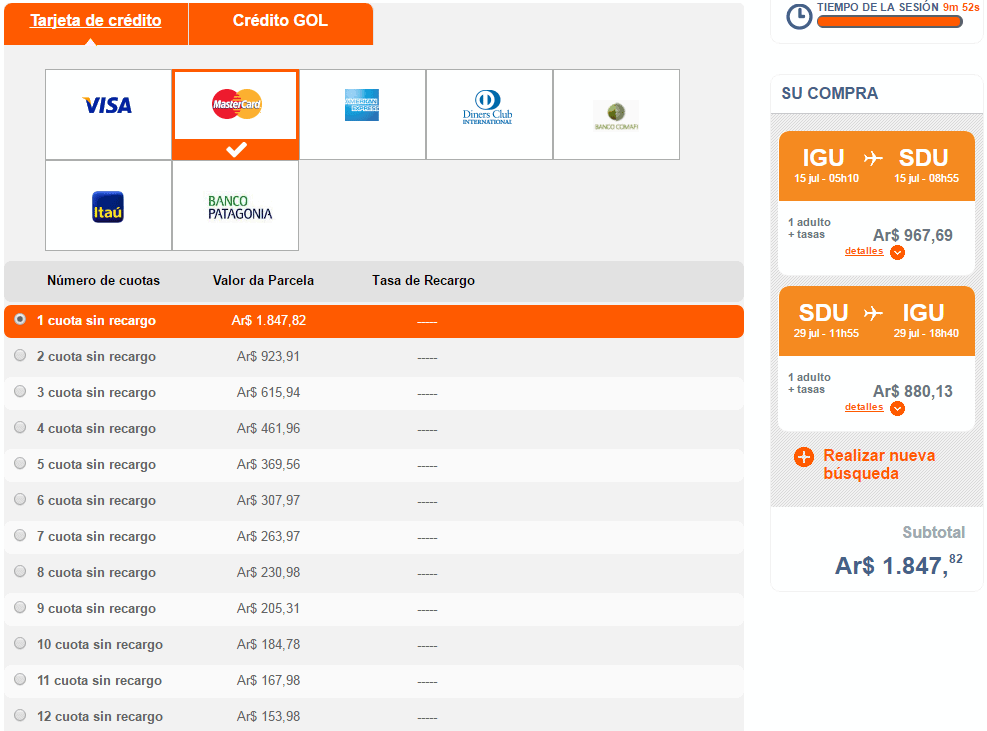Image resolution: width=987 pixels, height=731 pixels.
Task: Click the Ar$ 615,94 installment value
Action: [x=268, y=392]
